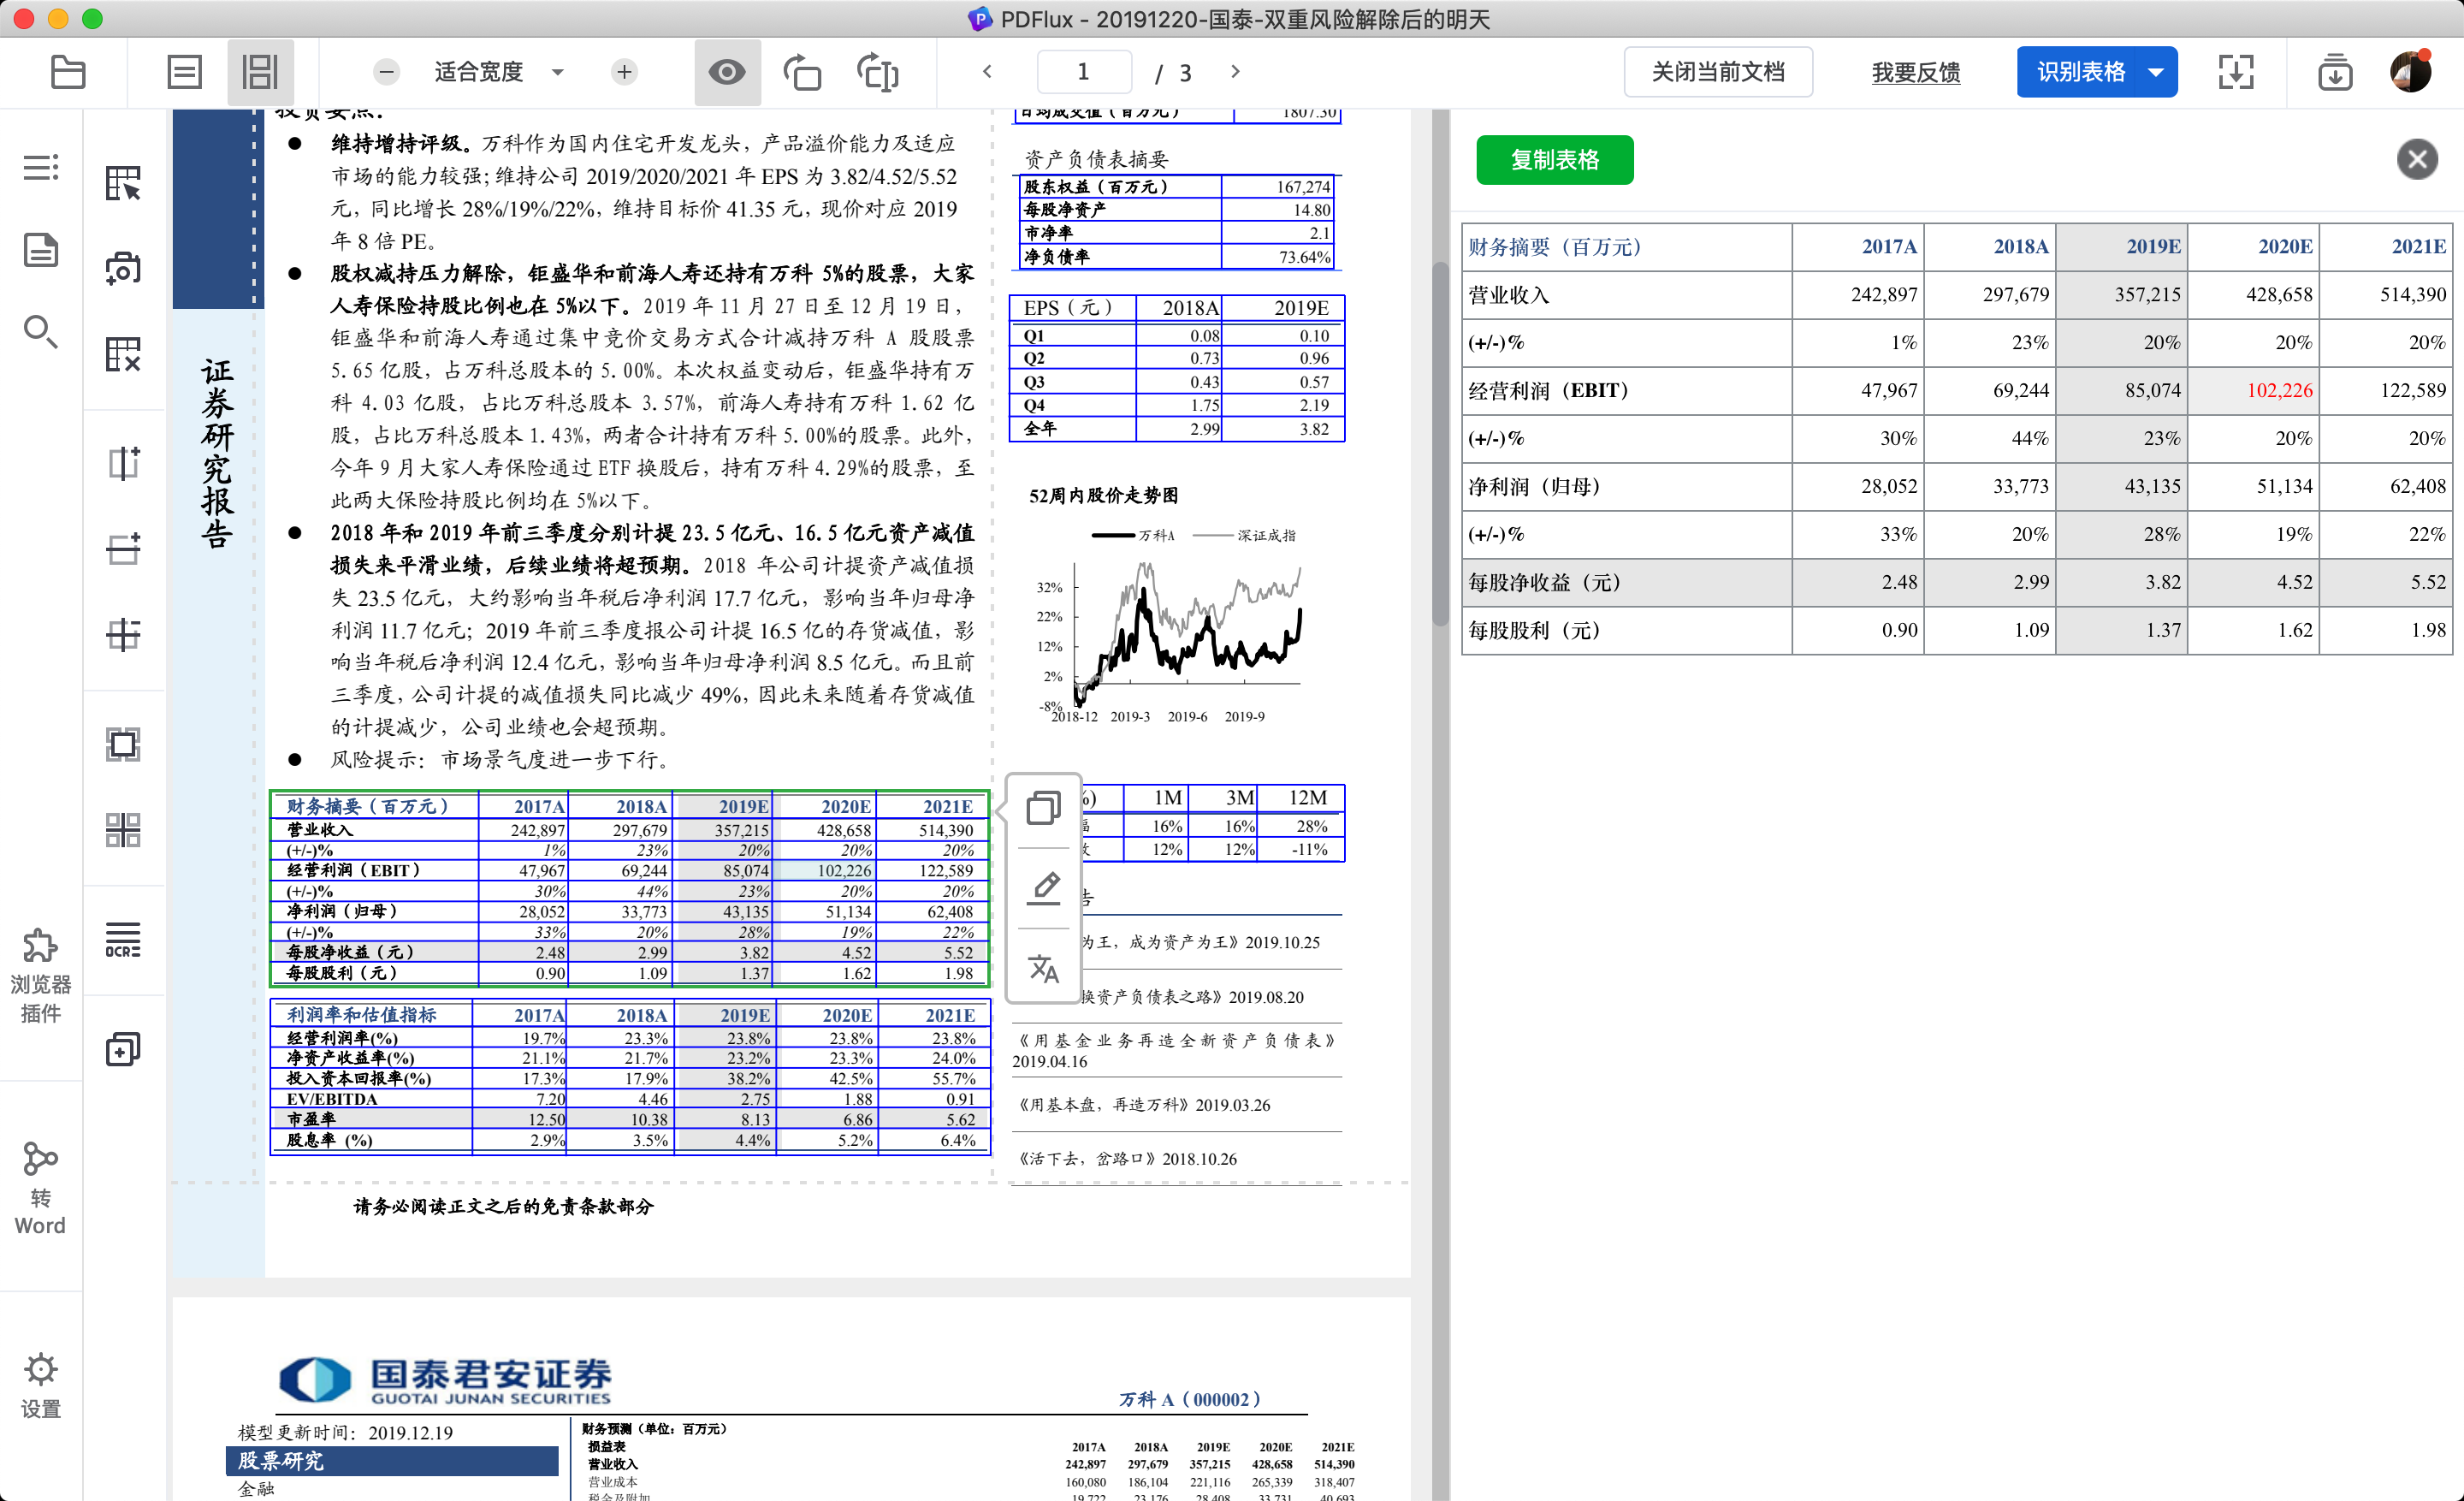This screenshot has height=1501, width=2464.
Task: Click 关闭当前文档 button
Action: (x=1717, y=72)
